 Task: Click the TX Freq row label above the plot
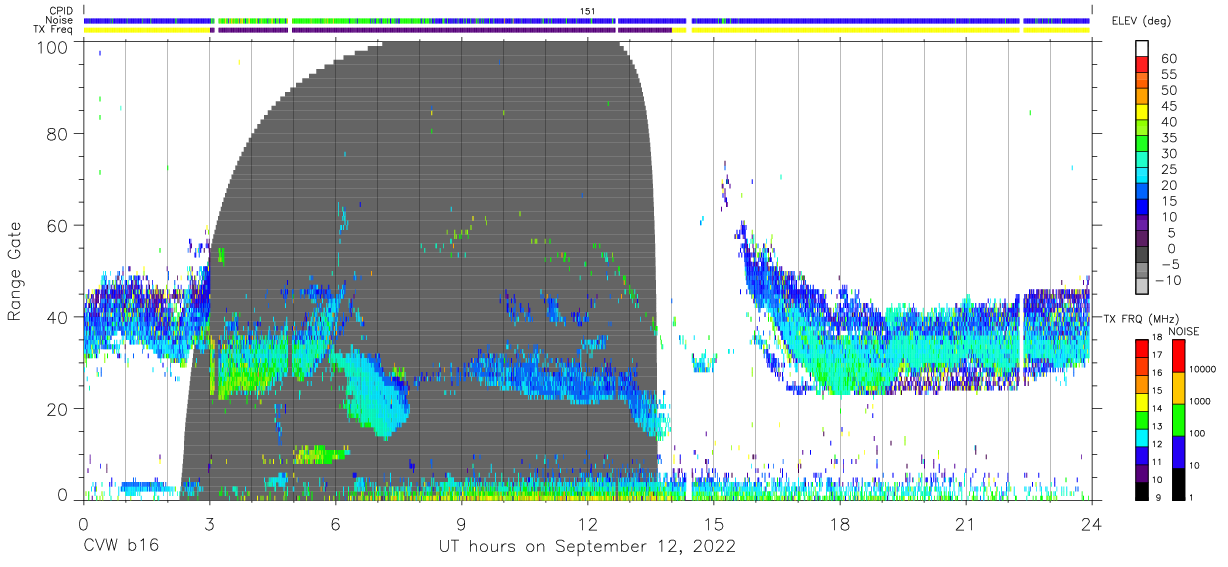[53, 30]
